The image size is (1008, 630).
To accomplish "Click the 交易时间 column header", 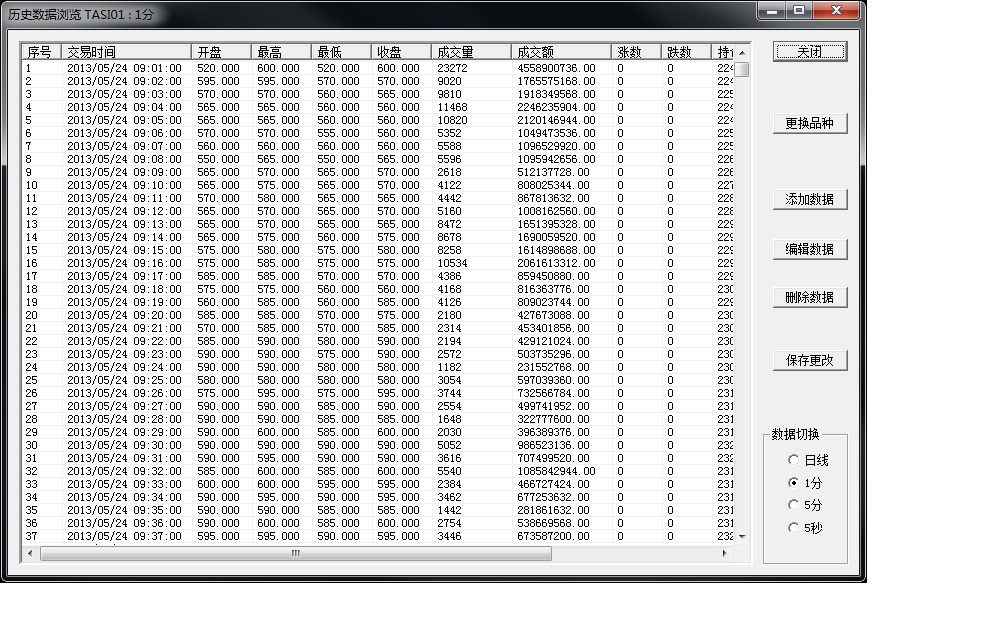I will click(x=127, y=52).
